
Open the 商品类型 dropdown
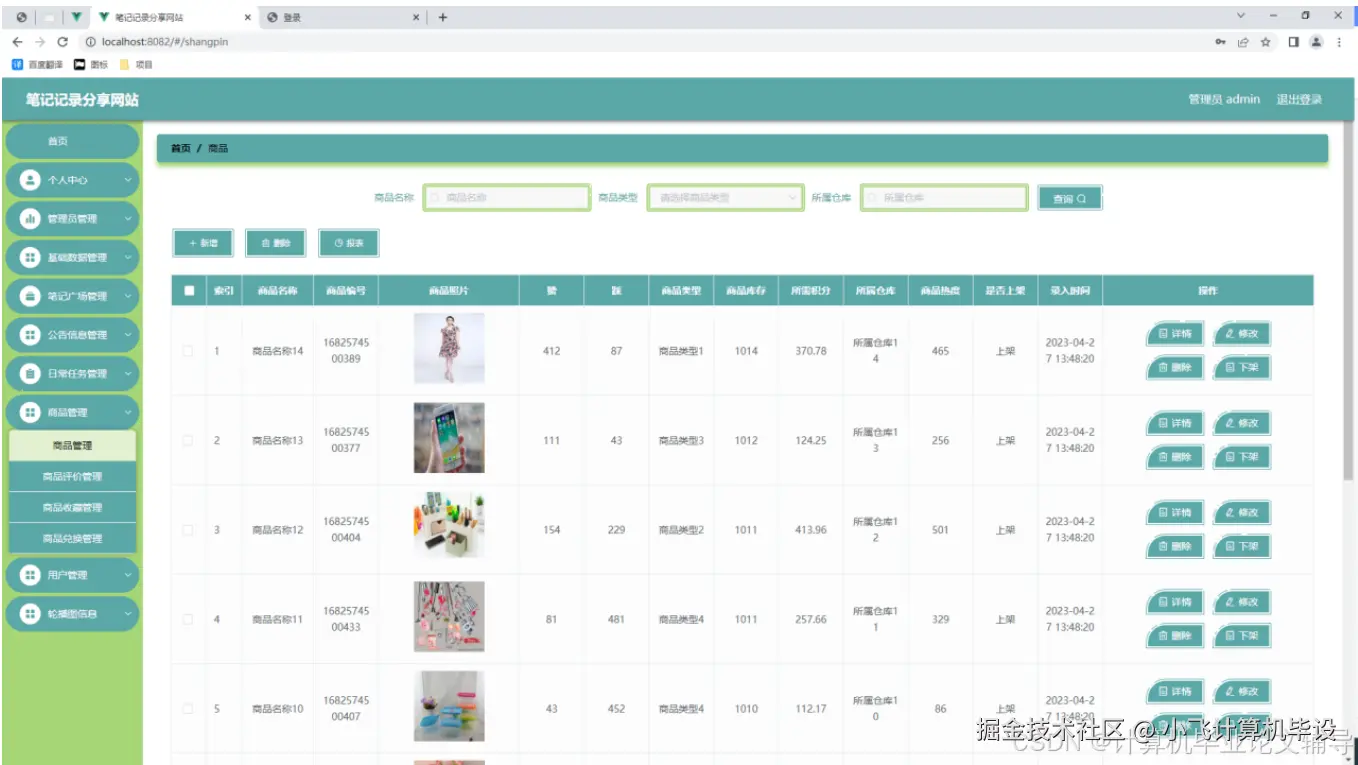(x=723, y=197)
